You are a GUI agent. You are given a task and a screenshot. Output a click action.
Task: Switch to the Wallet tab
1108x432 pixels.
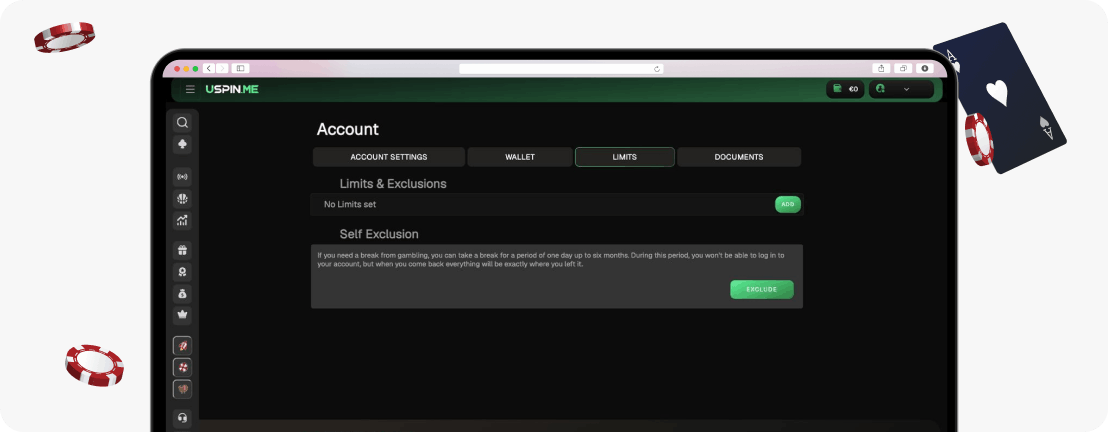(x=520, y=157)
